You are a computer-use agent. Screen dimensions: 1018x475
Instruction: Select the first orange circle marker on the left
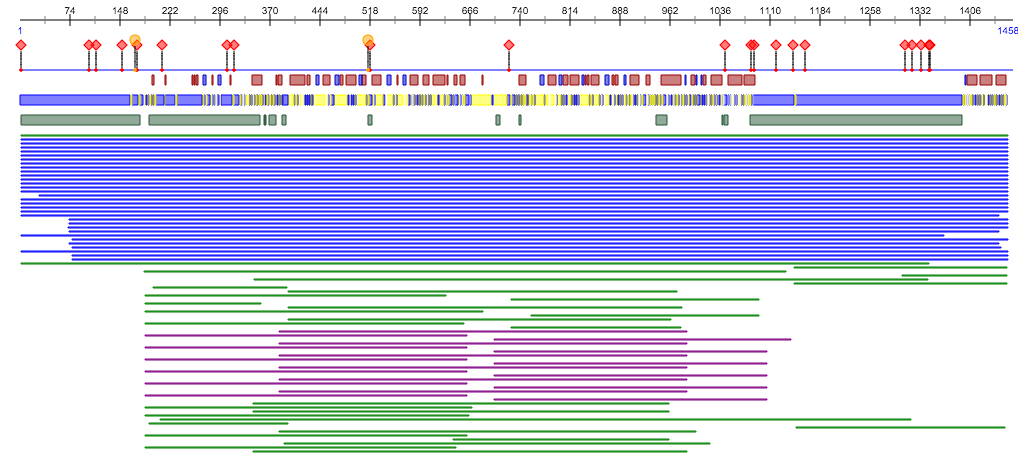point(135,40)
